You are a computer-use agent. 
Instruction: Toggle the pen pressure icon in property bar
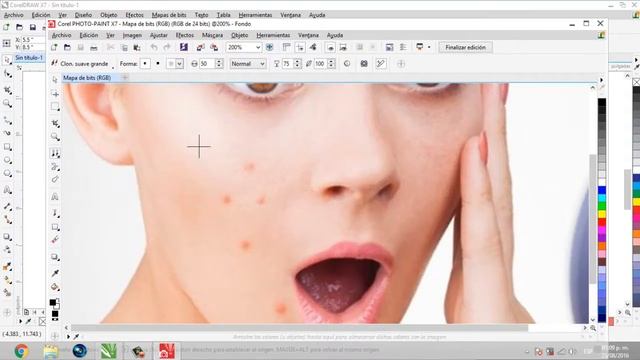381,64
